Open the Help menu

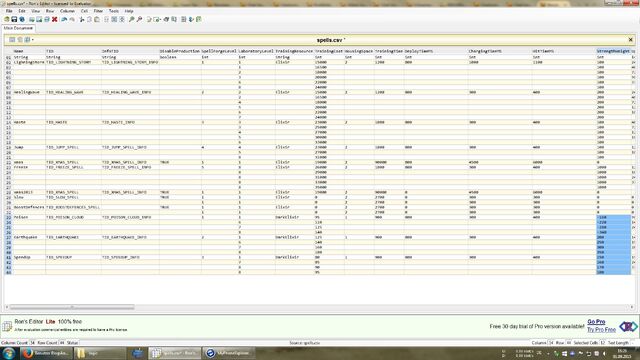coord(129,11)
